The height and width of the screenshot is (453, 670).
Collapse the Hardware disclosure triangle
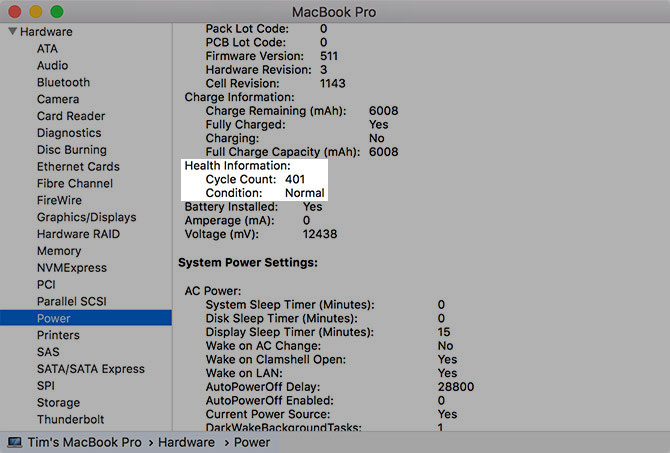[x=12, y=31]
